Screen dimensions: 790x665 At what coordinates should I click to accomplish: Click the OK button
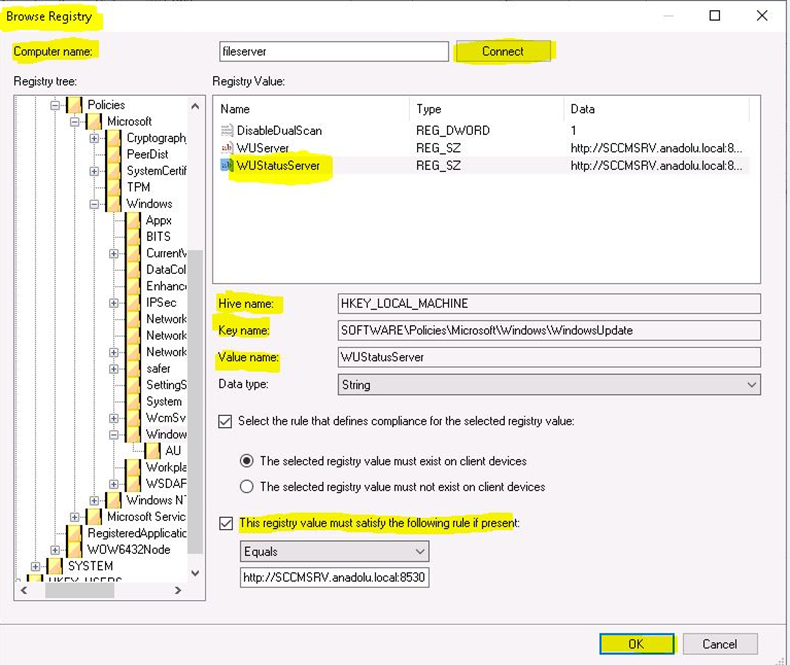tap(637, 644)
